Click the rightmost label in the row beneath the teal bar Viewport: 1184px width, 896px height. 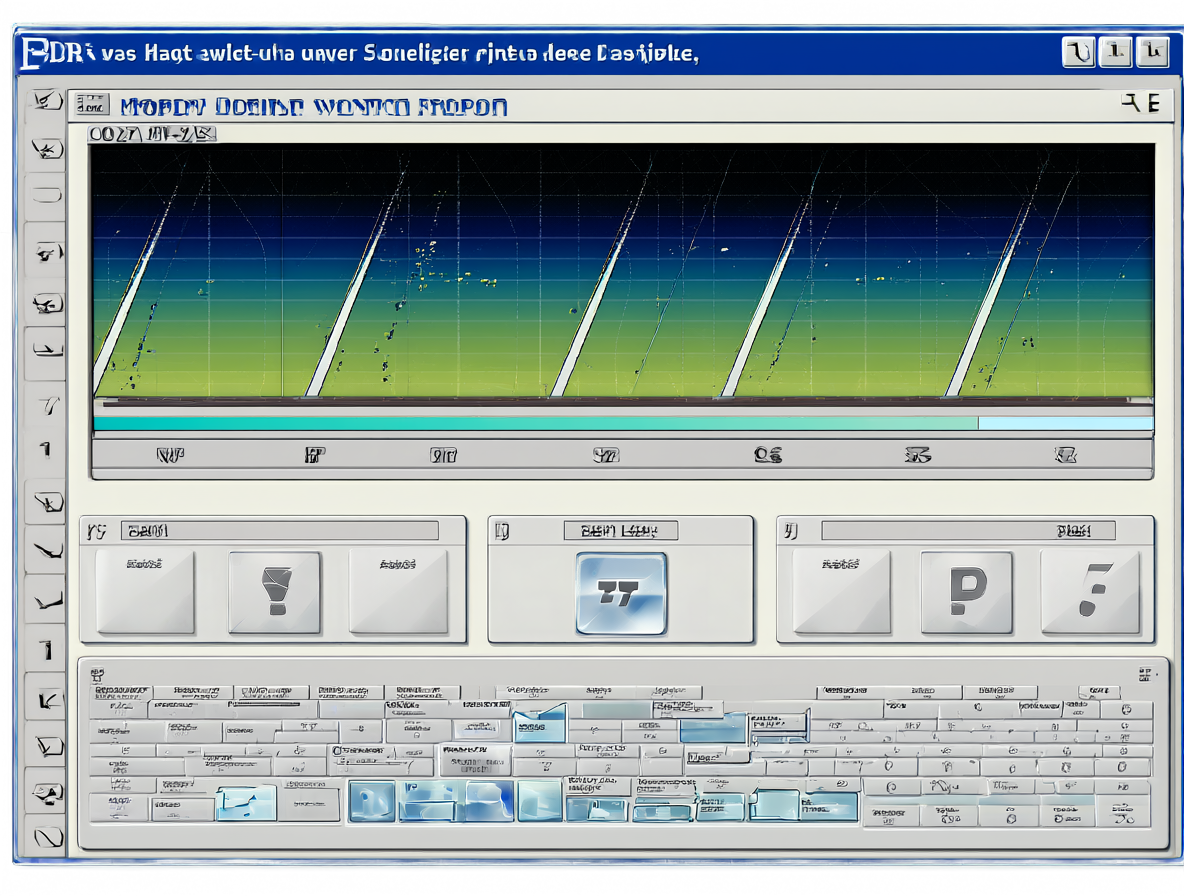(1065, 455)
